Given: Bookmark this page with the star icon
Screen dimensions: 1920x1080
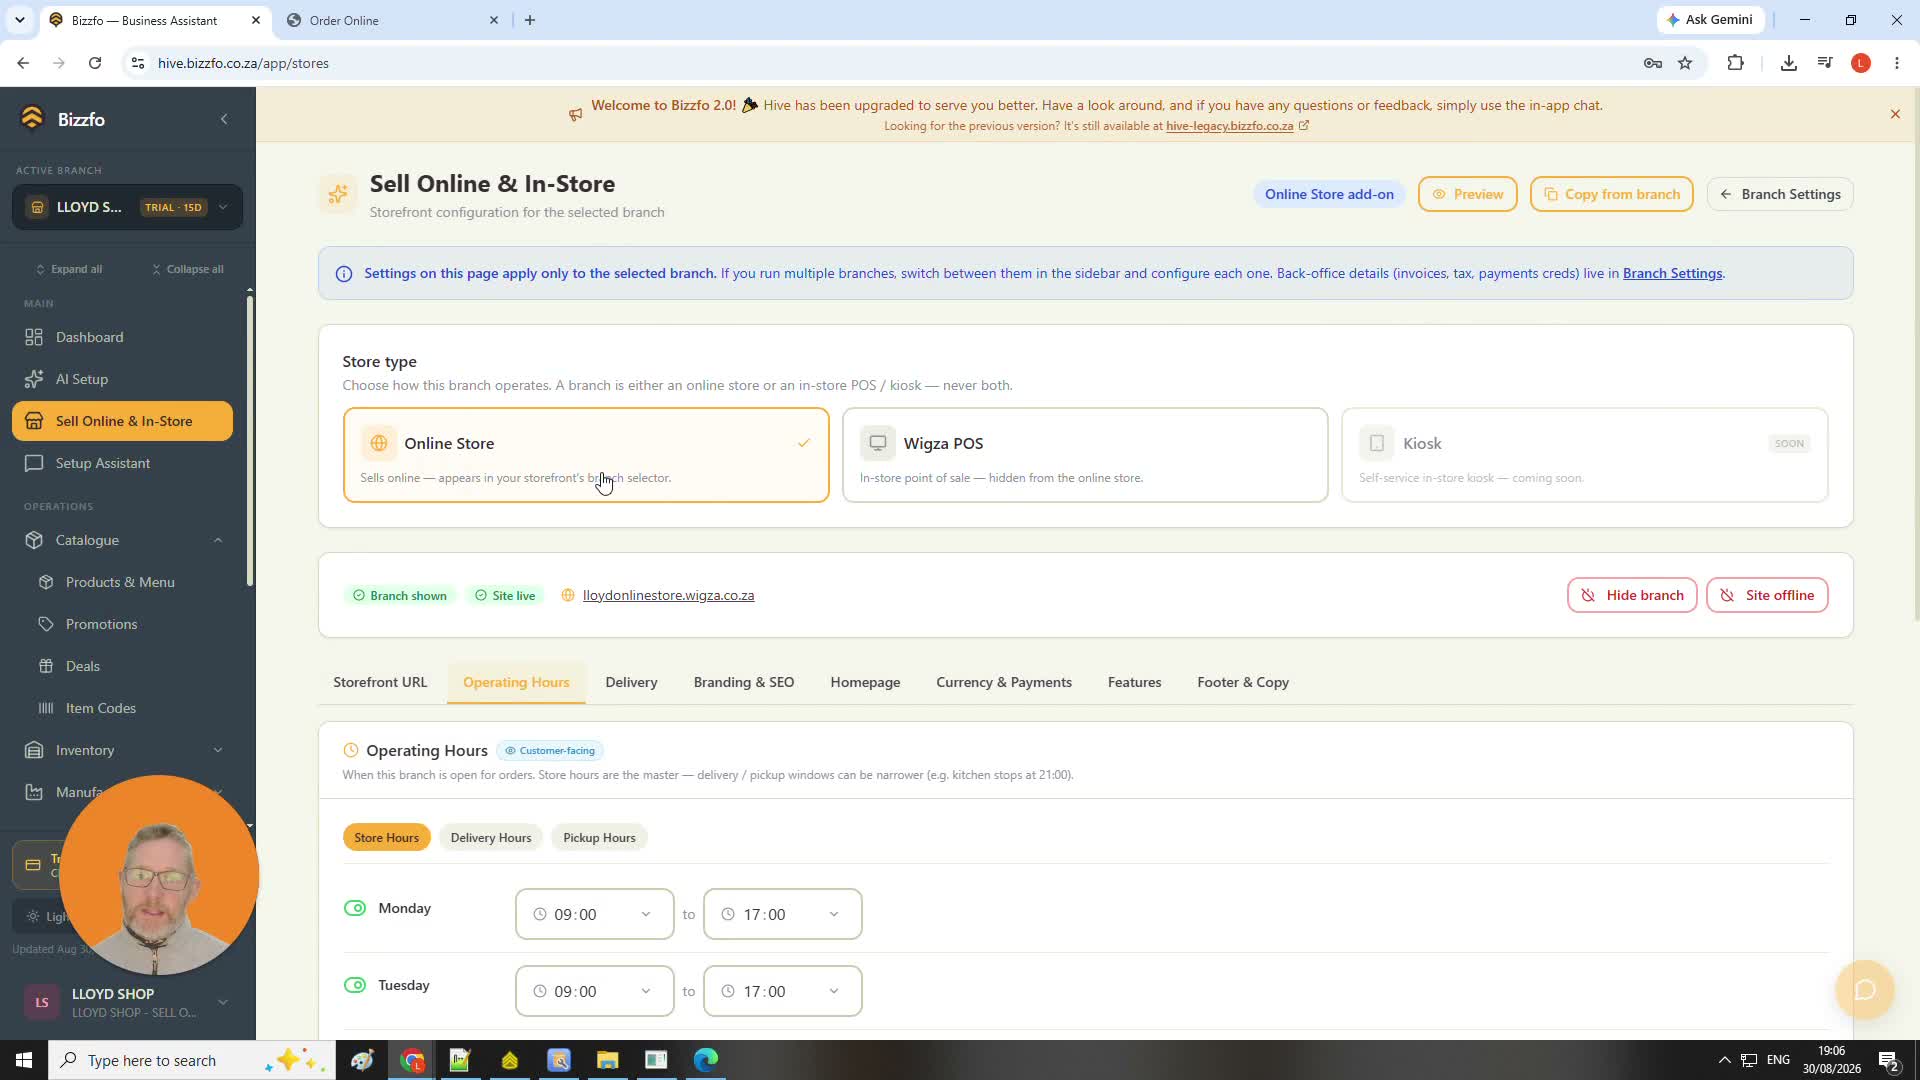Looking at the screenshot, I should tap(1685, 63).
